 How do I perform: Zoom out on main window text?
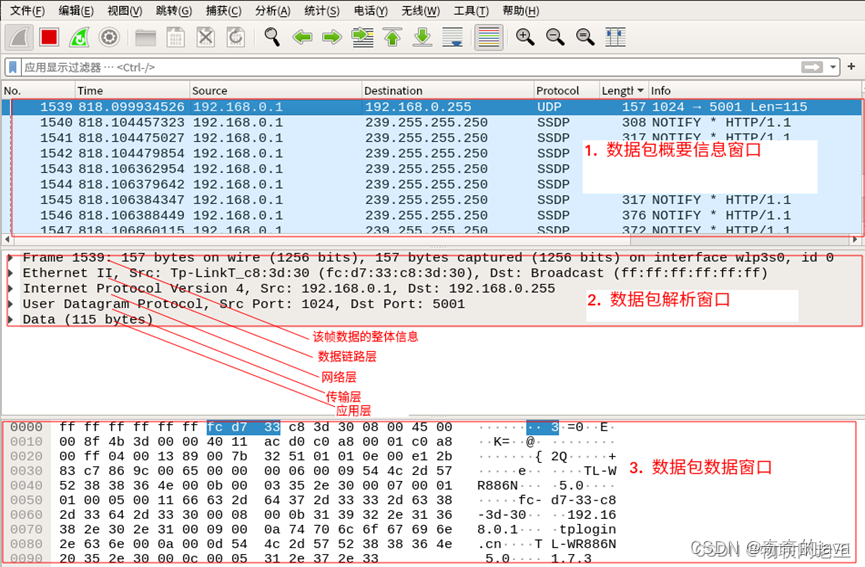pos(555,38)
